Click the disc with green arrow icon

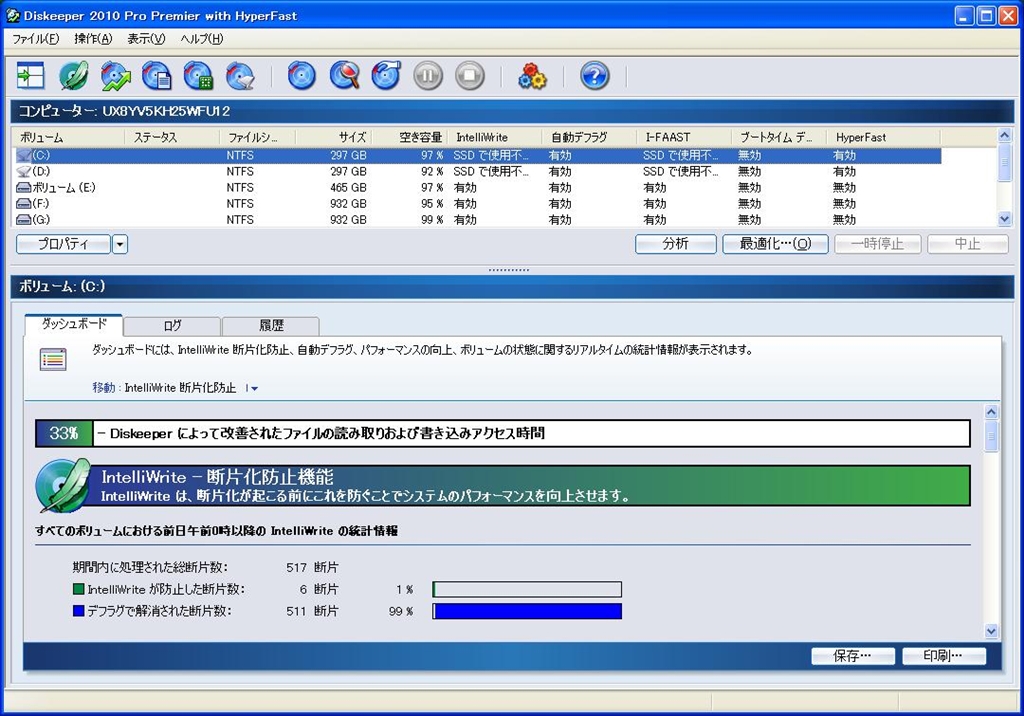point(115,76)
